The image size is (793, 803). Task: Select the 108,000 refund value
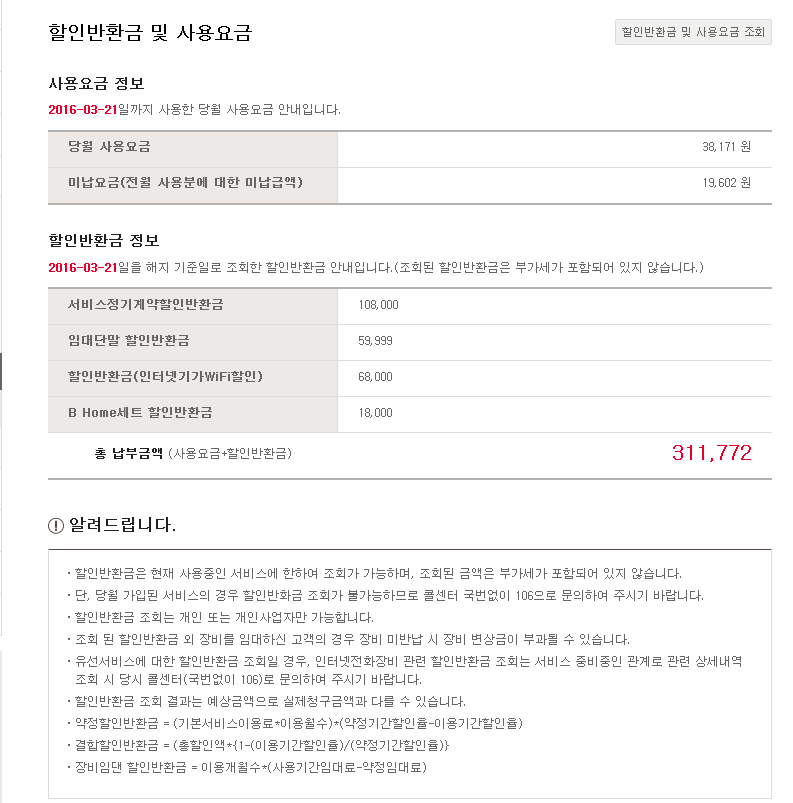tap(378, 305)
